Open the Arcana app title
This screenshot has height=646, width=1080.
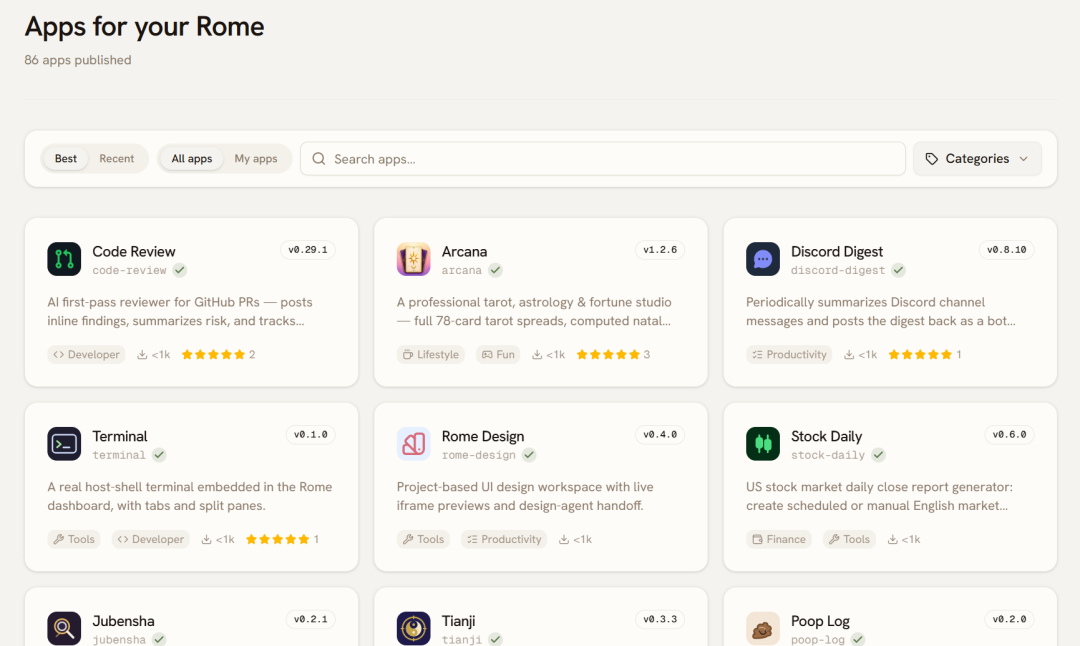[x=464, y=251]
